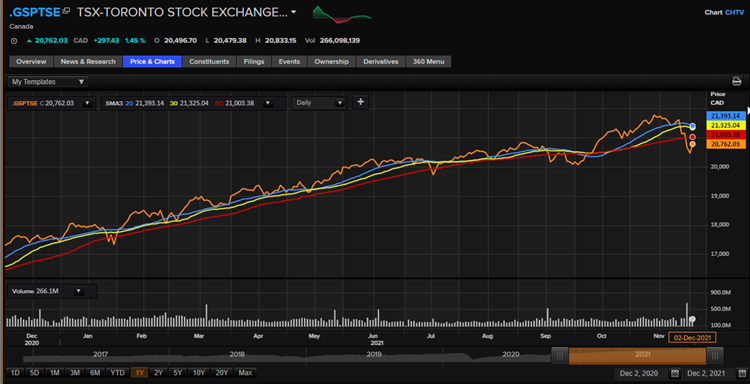Select the Price & Charts tab
The width and height of the screenshot is (750, 384).
tap(152, 62)
